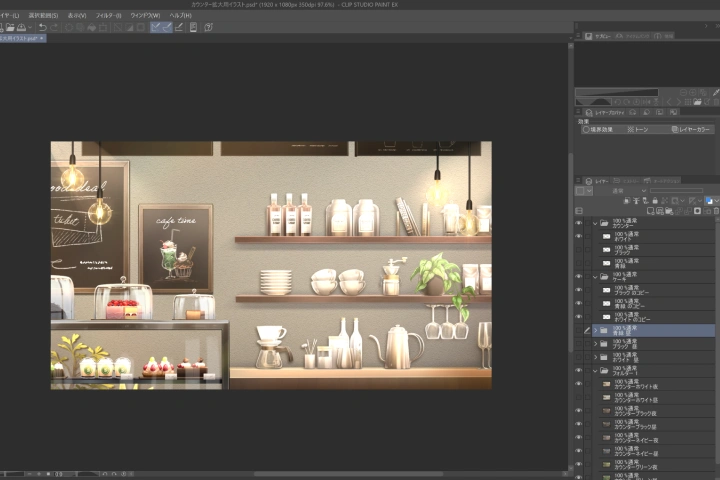Open the help support toolbar icon
The image size is (720, 480).
coord(208,27)
